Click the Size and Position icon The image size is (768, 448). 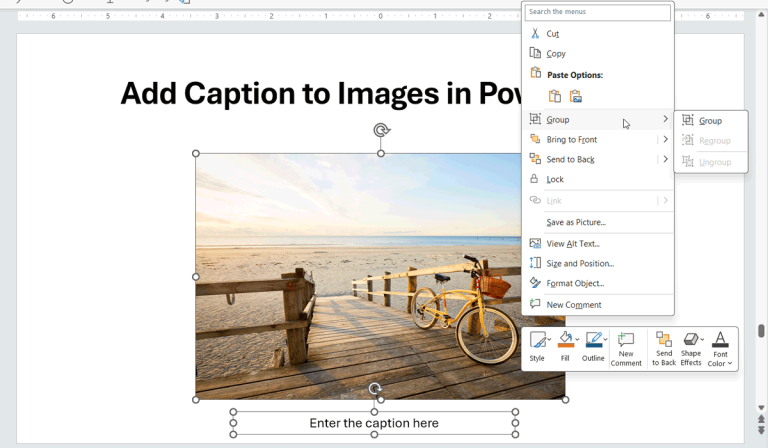535,263
